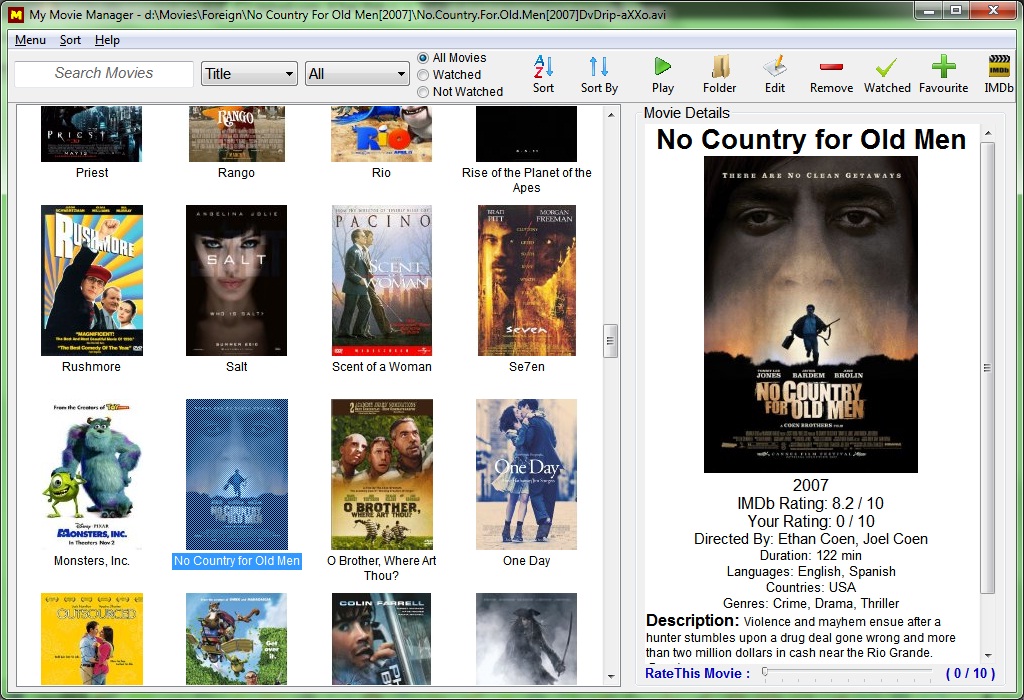Open the Sort menu
Image resolution: width=1024 pixels, height=700 pixels.
pyautogui.click(x=70, y=40)
